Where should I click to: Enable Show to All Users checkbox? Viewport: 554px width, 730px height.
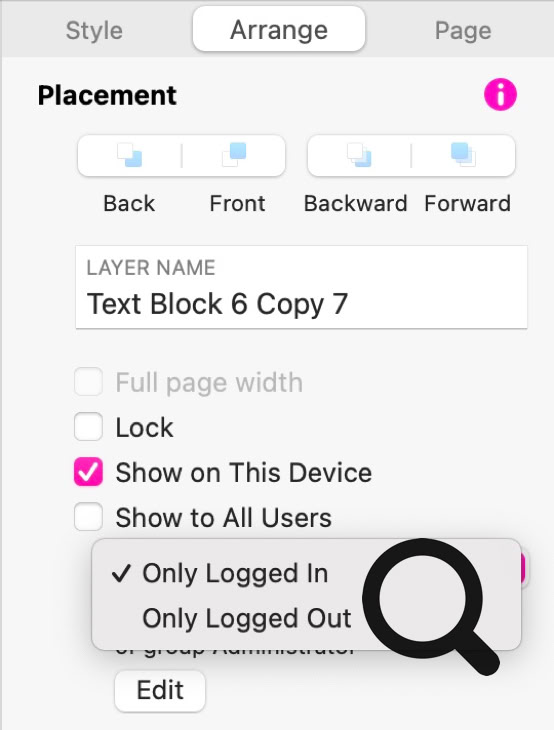coord(88,517)
